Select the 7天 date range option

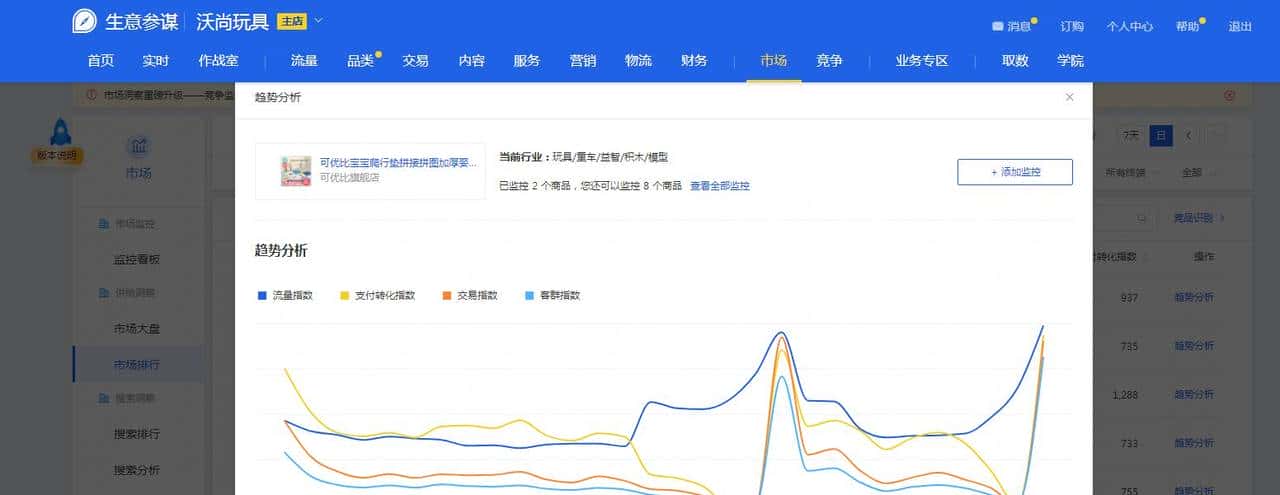pos(1131,135)
